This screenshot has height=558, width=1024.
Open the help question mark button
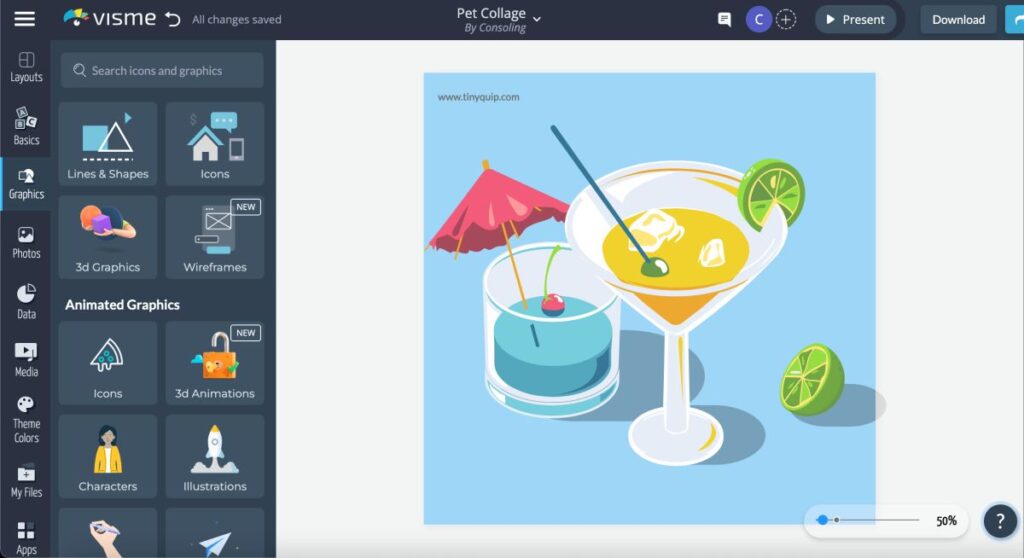coord(999,521)
